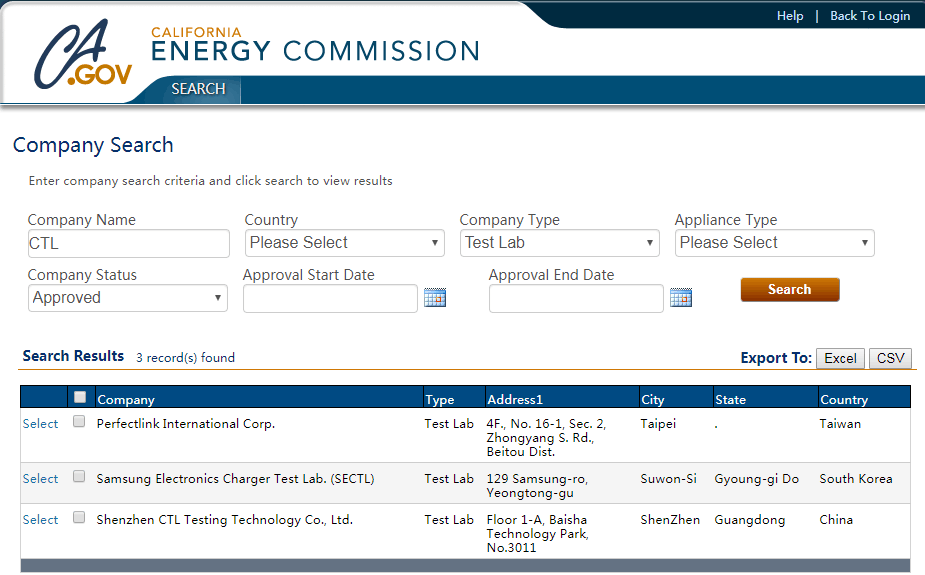Open the Approval Start Date calendar picker

[x=435, y=298]
